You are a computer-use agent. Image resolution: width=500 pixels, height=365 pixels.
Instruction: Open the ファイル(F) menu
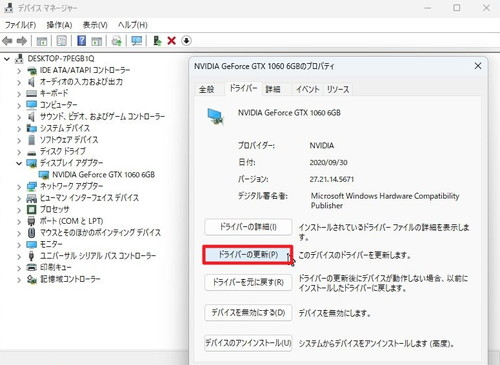(20, 25)
